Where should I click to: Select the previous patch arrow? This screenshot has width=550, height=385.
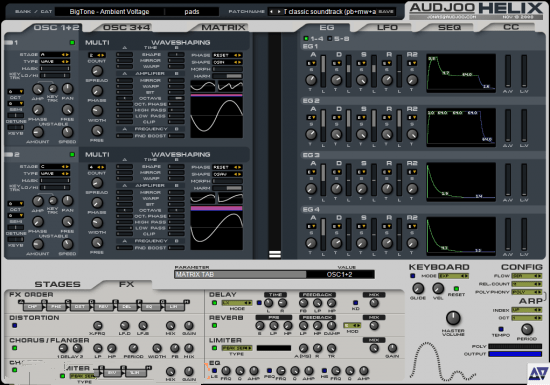(x=271, y=12)
